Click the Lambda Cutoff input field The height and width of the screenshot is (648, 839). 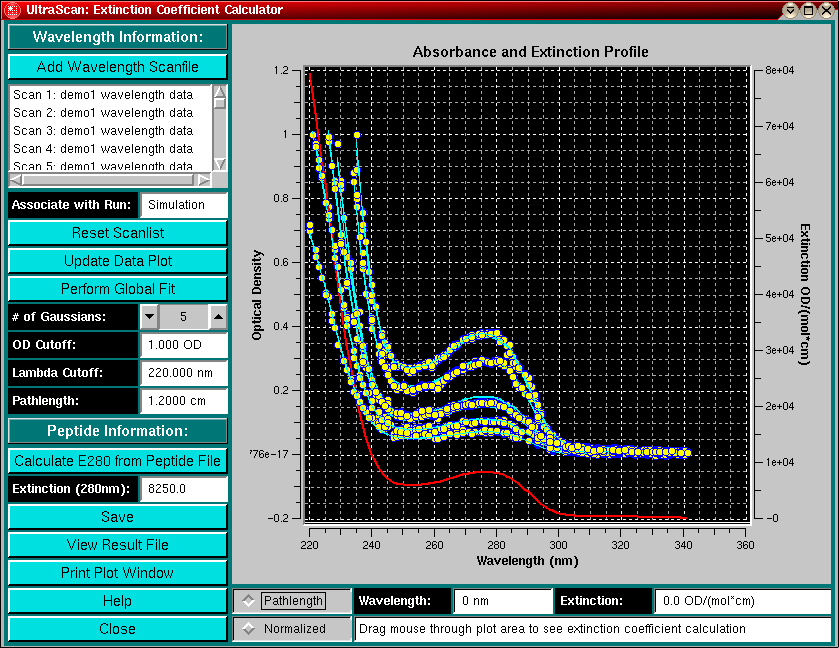pyautogui.click(x=184, y=373)
